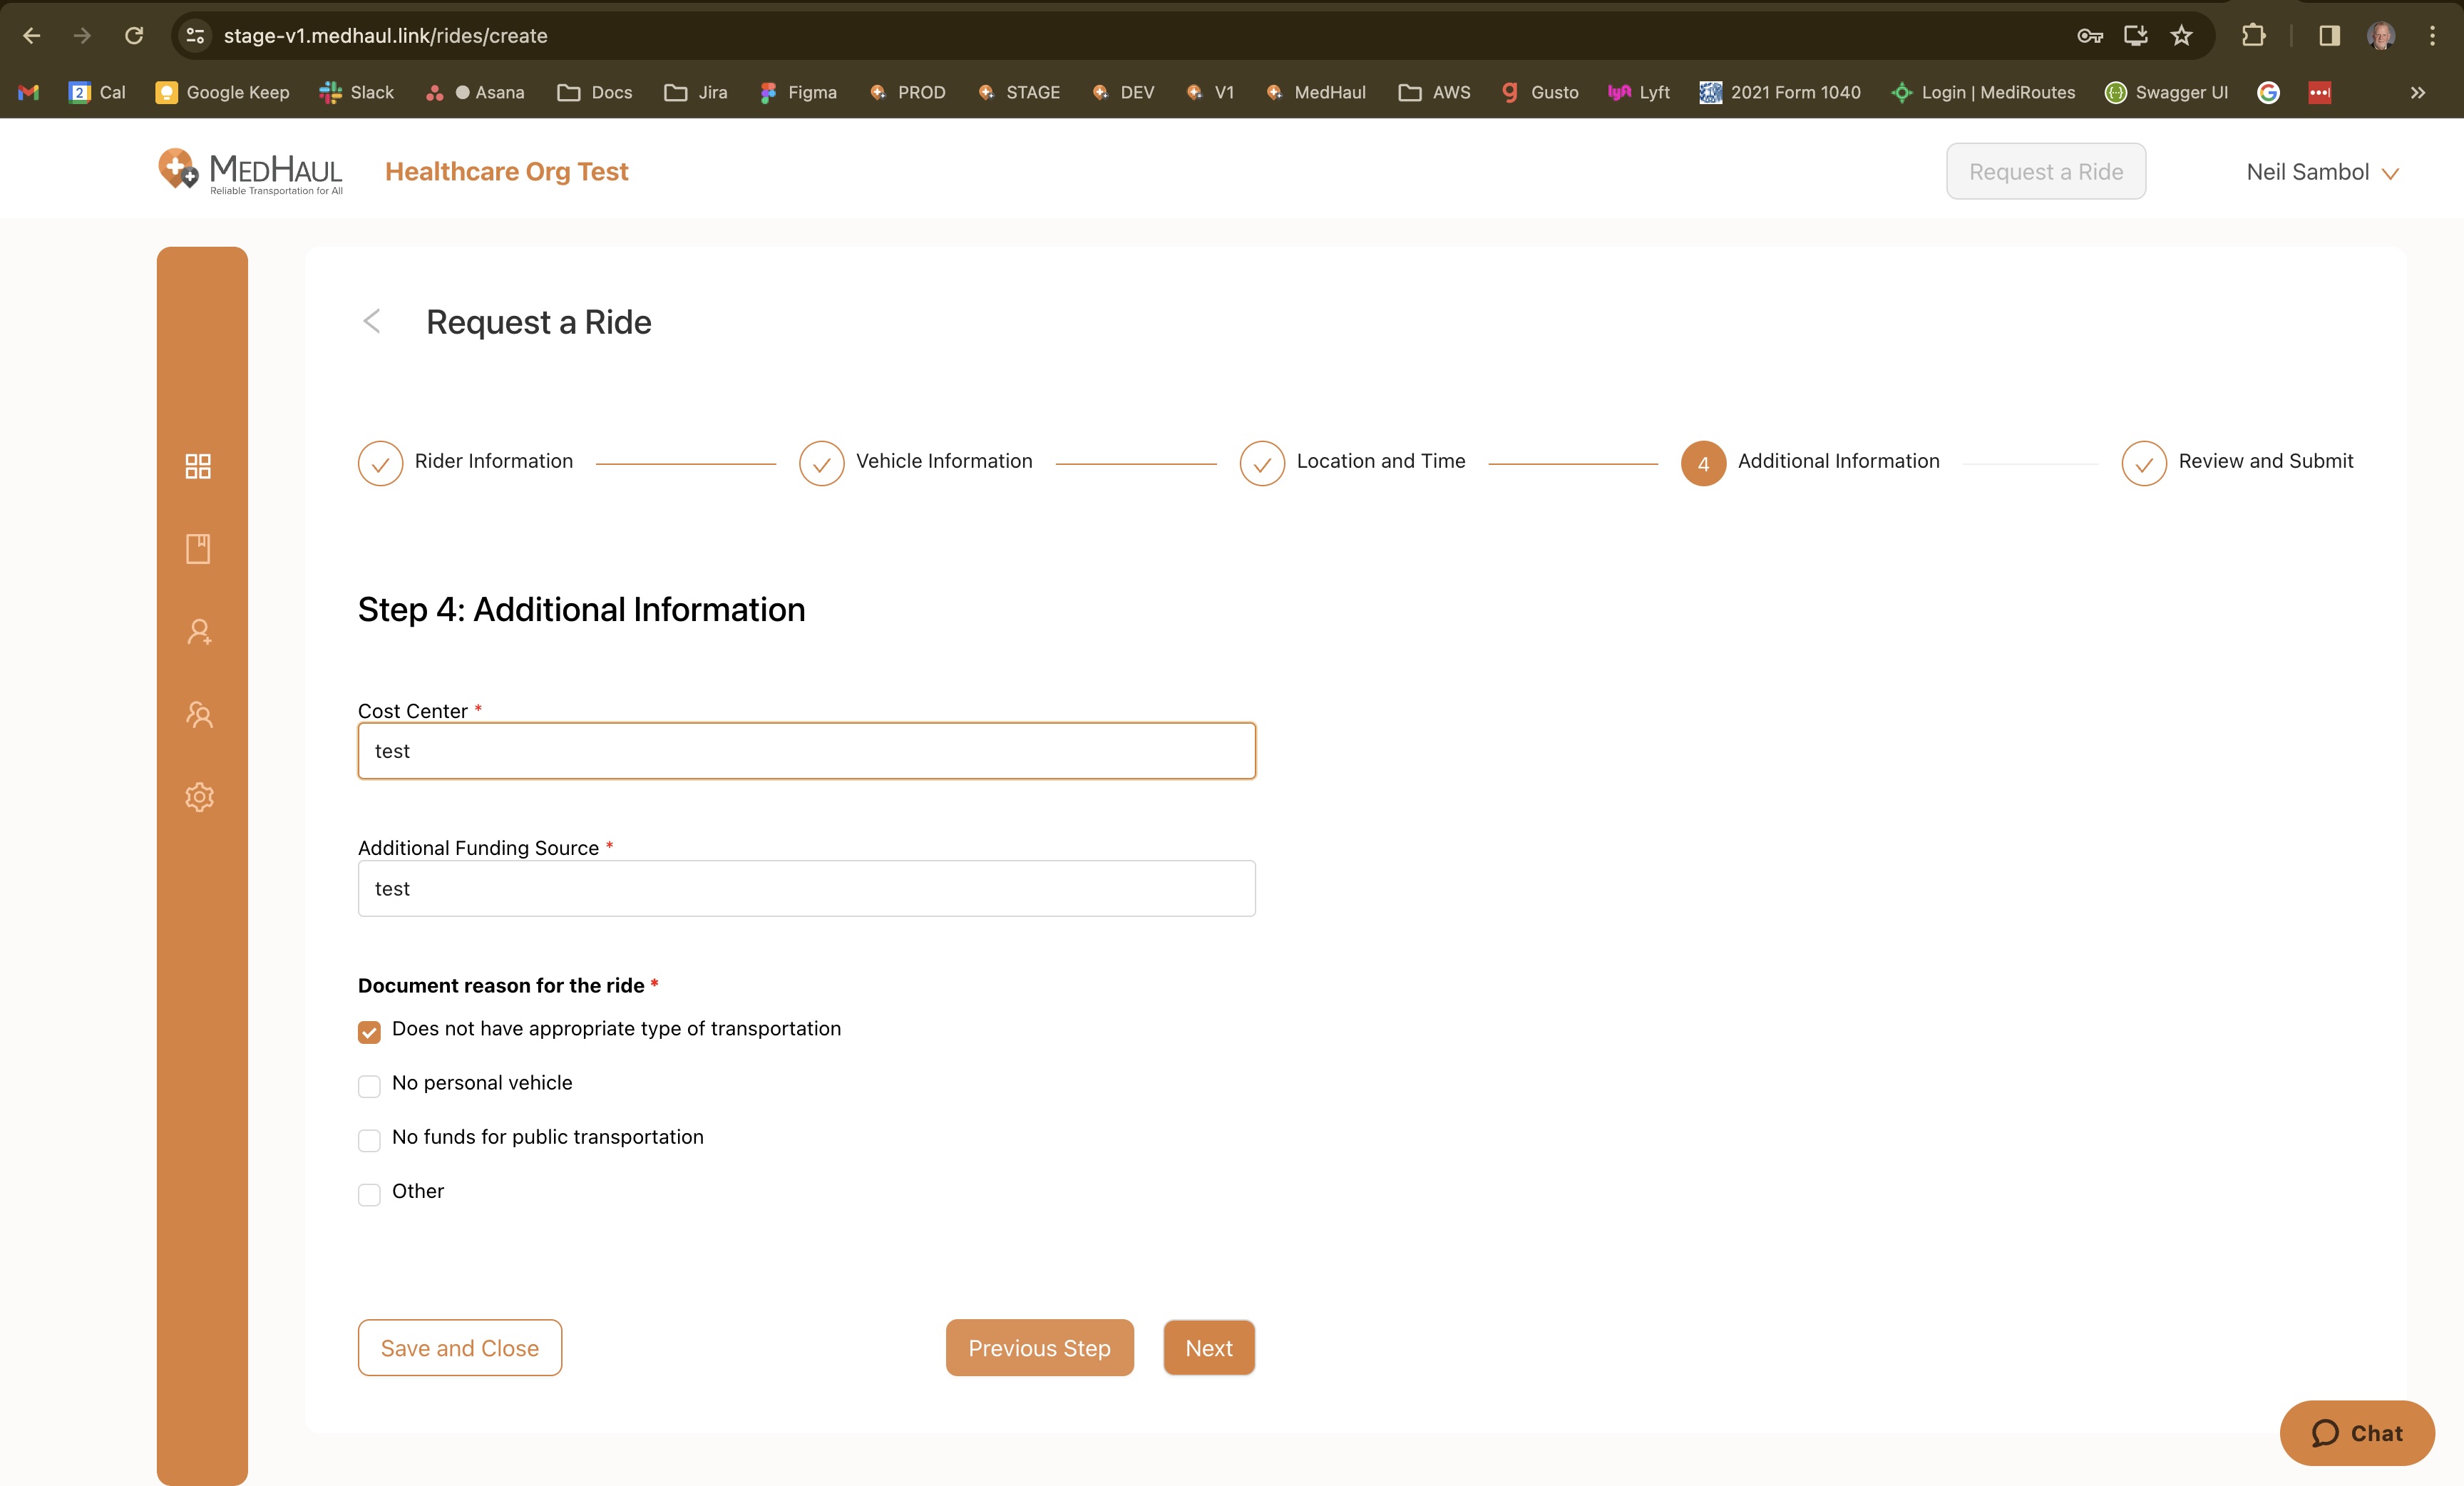The image size is (2464, 1486).
Task: Open the Google bookmark icon
Action: click(2268, 92)
